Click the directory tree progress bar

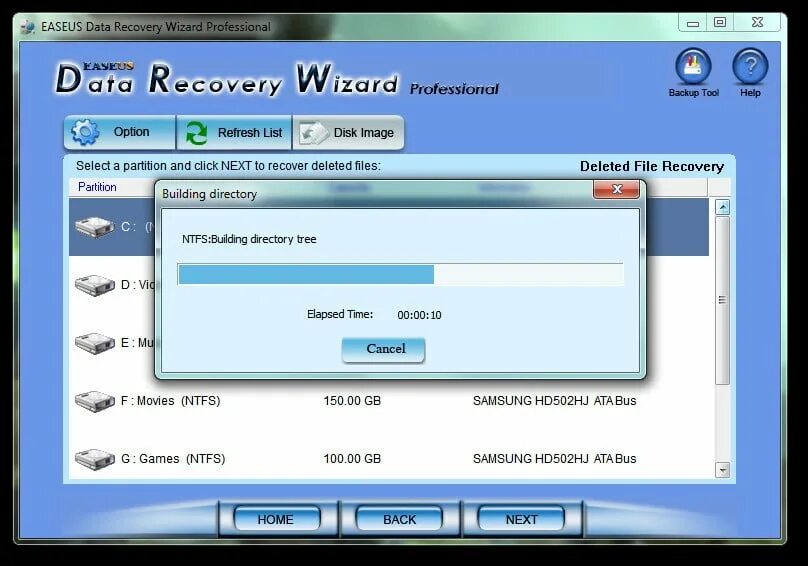click(x=400, y=274)
